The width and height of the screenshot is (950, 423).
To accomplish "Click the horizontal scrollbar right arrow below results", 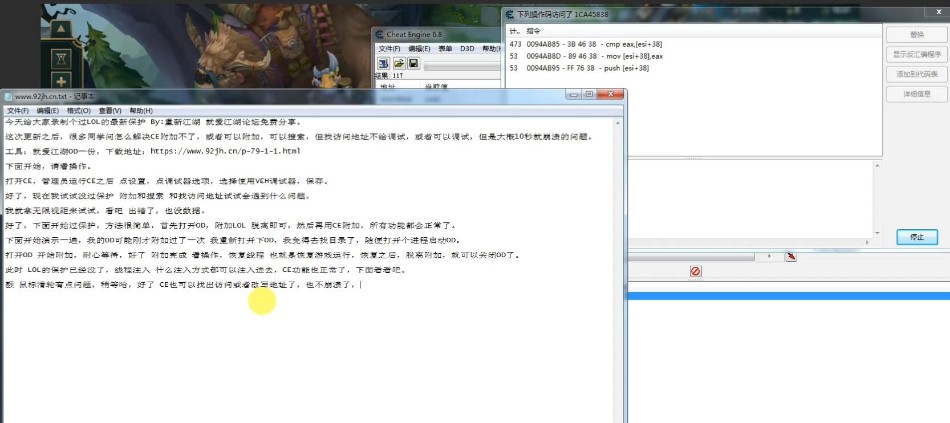I will coord(770,256).
